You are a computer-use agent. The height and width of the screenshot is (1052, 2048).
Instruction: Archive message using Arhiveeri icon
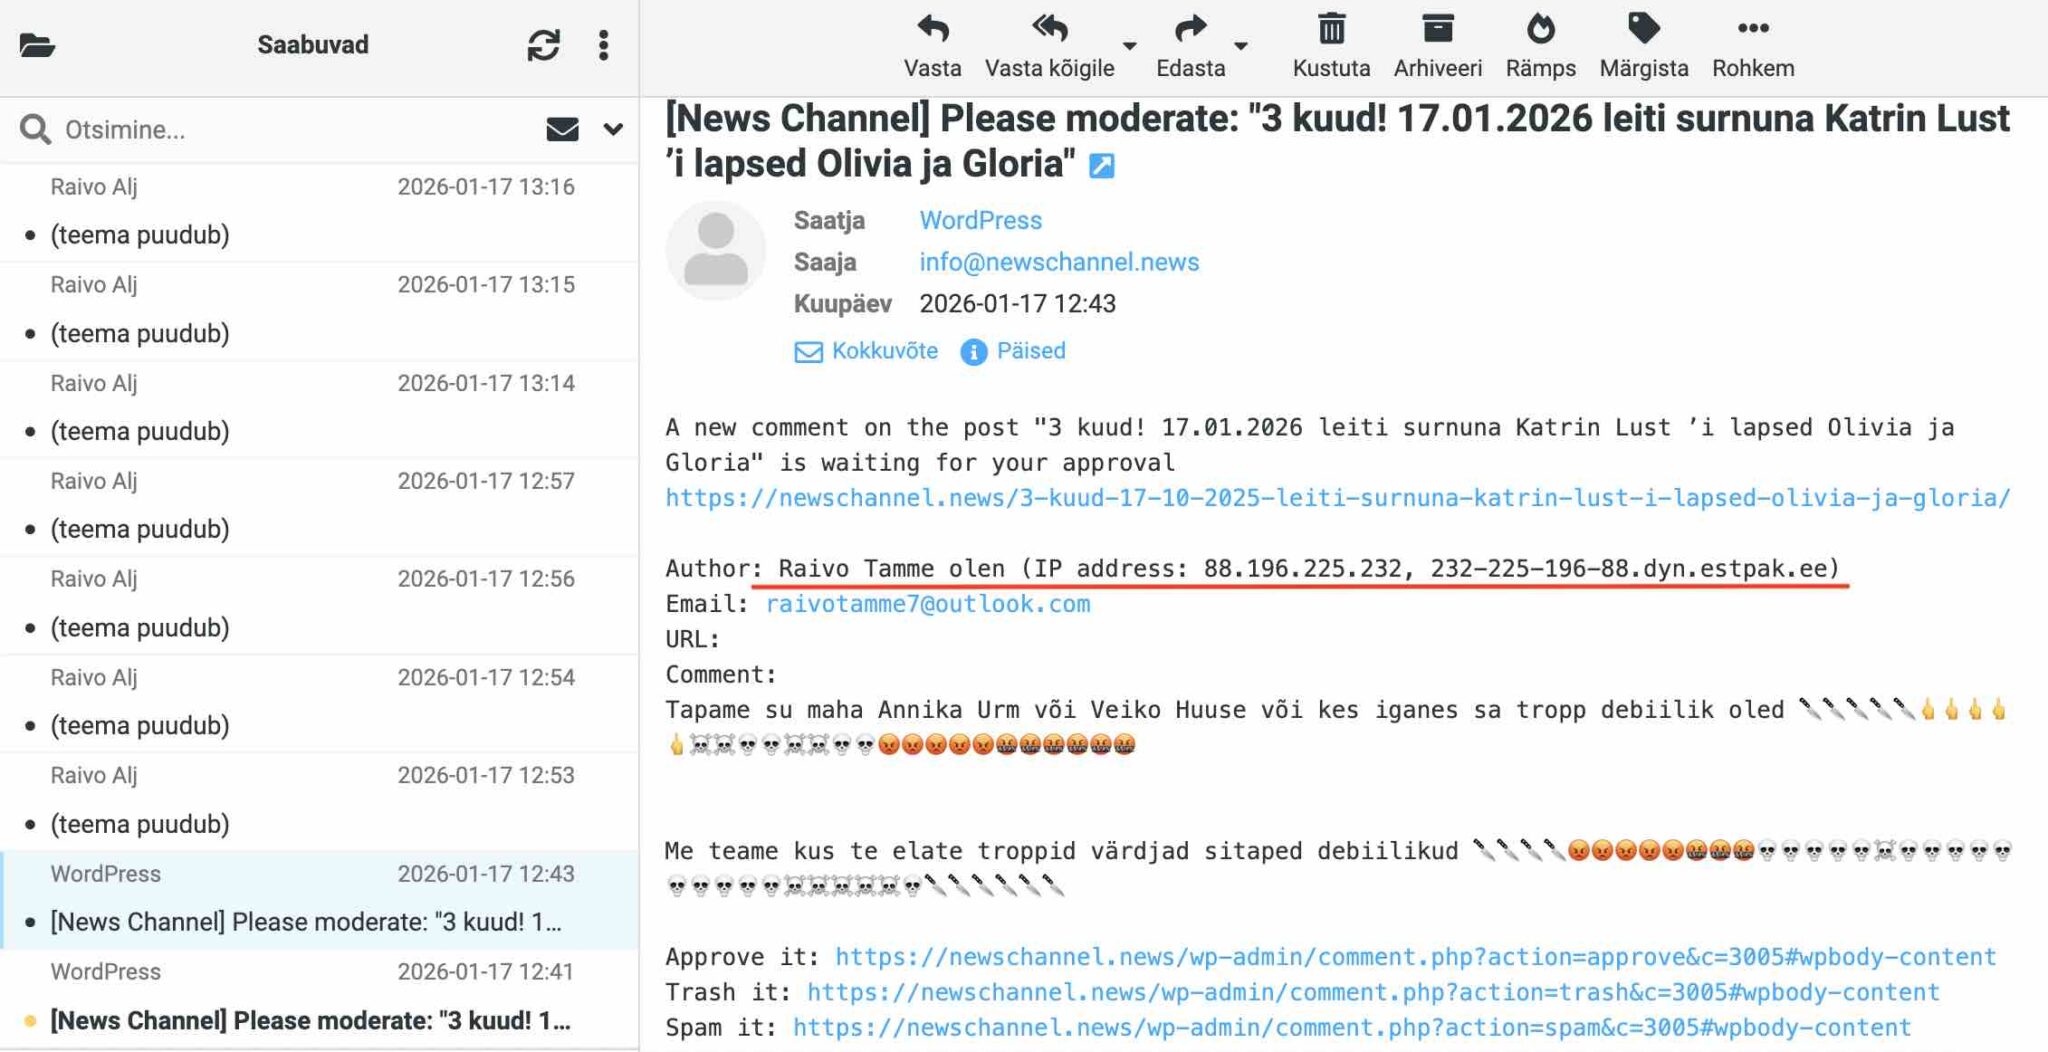pos(1437,30)
